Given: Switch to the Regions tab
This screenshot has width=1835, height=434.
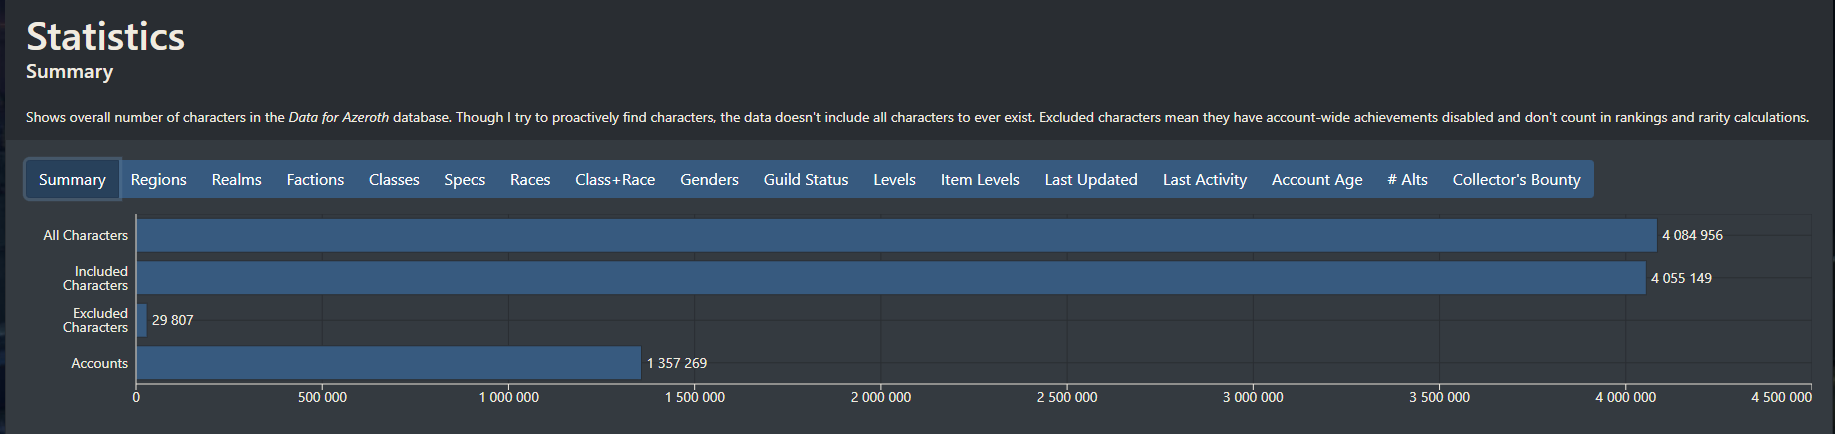Looking at the screenshot, I should [158, 180].
